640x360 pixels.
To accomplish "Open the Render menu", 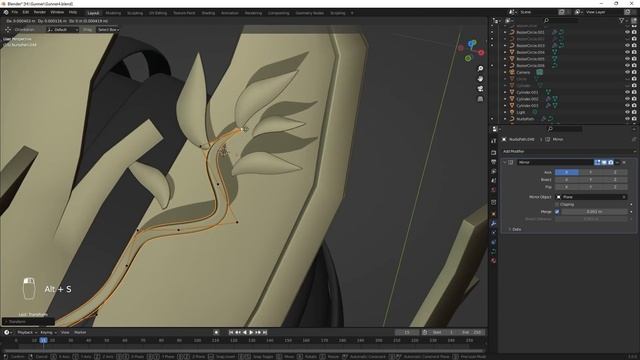I will coord(40,13).
